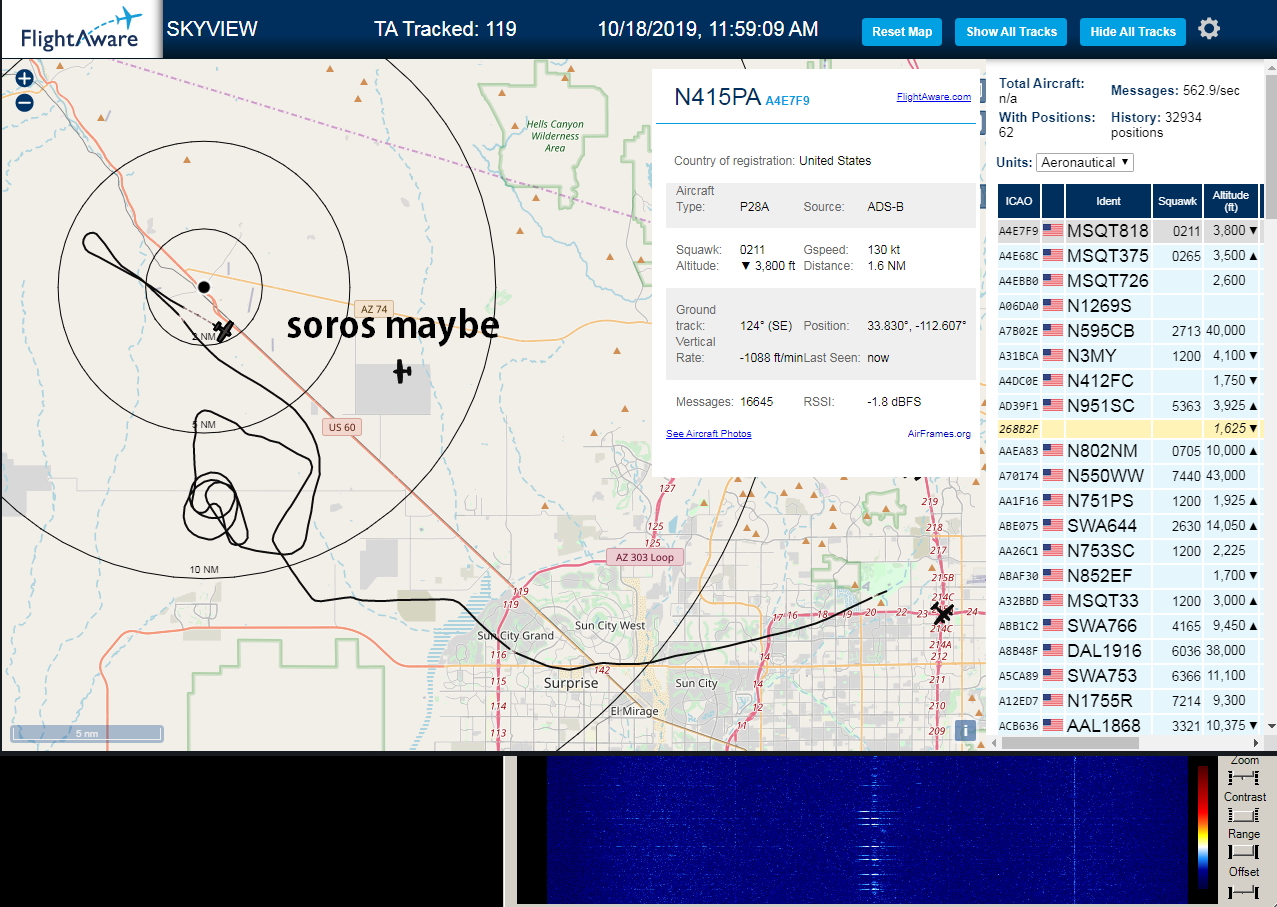1277x907 pixels.
Task: Open See Aircraft Photos link
Action: pos(709,433)
